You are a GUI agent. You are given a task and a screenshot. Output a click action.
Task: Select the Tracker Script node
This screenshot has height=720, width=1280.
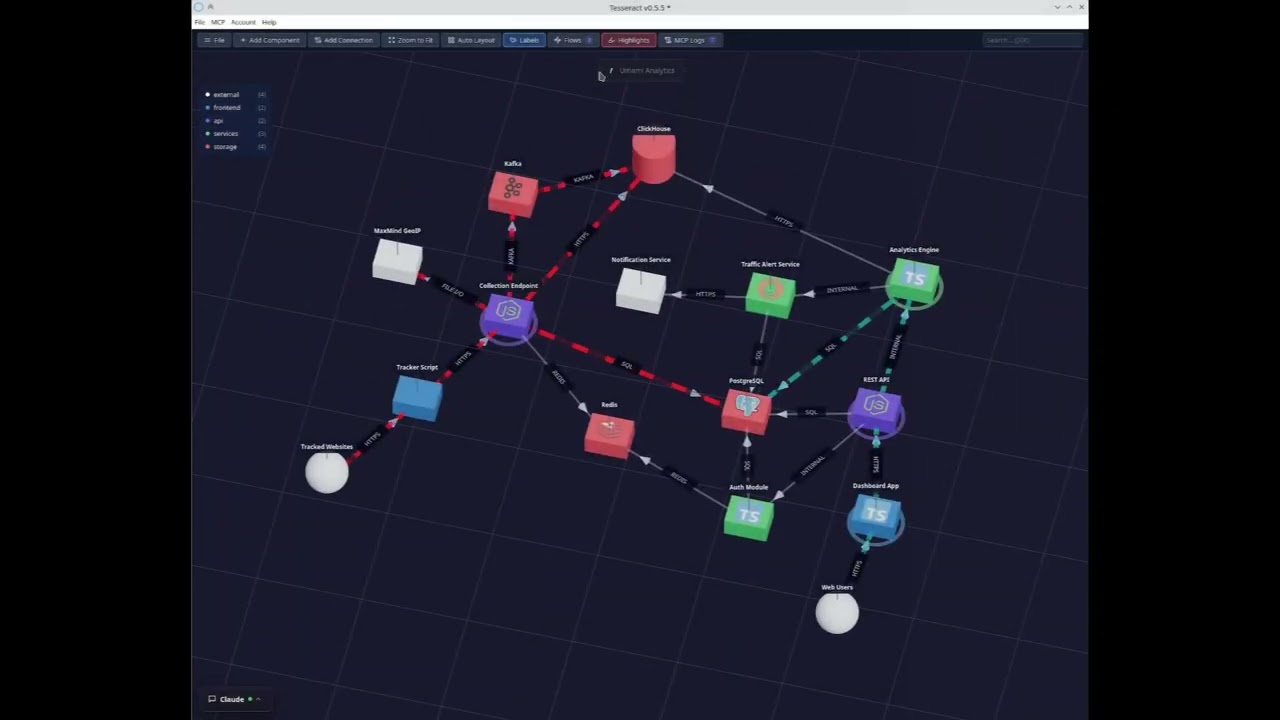tap(417, 398)
